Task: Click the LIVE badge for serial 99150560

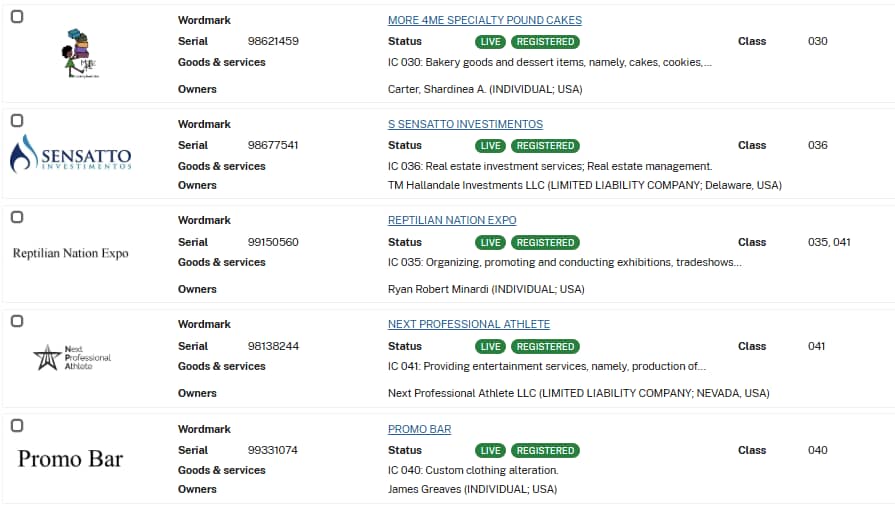Action: tap(490, 242)
